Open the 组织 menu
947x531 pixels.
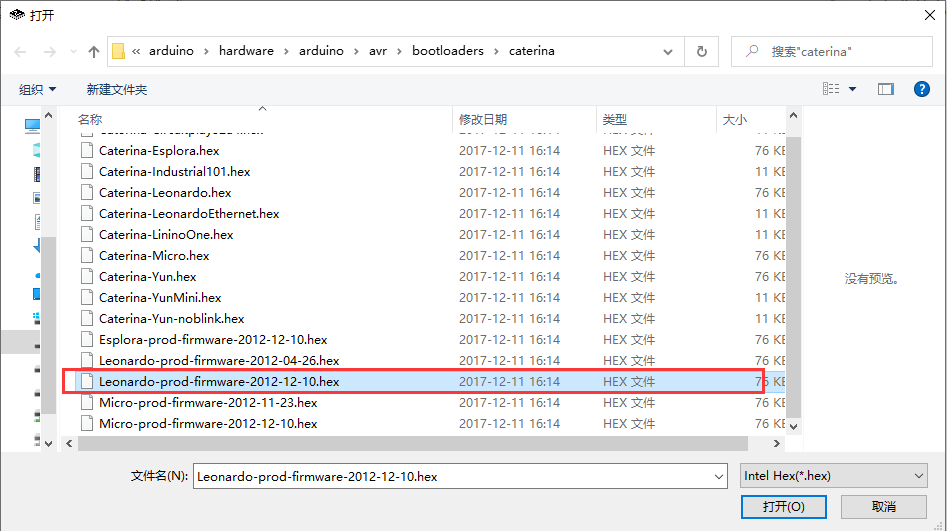37,89
